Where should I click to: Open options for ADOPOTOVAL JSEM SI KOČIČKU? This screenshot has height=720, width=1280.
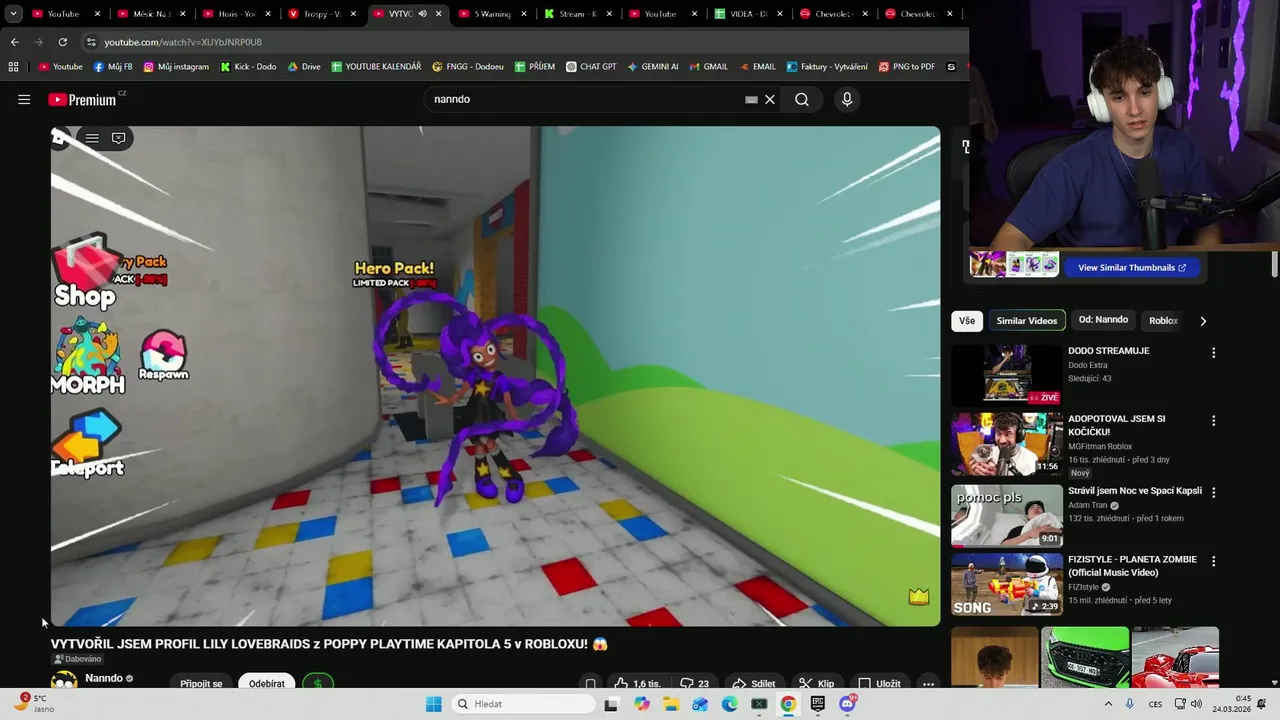pos(1214,421)
